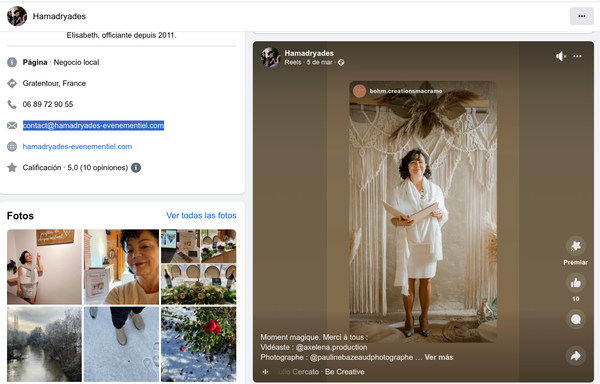The image size is (600, 384).
Task: Open the boots in snow photo thumbnail
Action: click(121, 344)
